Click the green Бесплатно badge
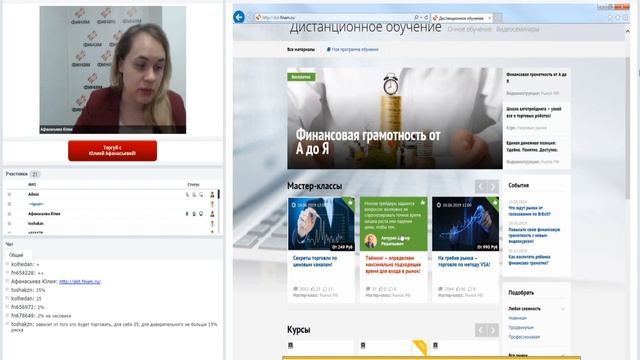The width and height of the screenshot is (640, 360). (x=301, y=77)
